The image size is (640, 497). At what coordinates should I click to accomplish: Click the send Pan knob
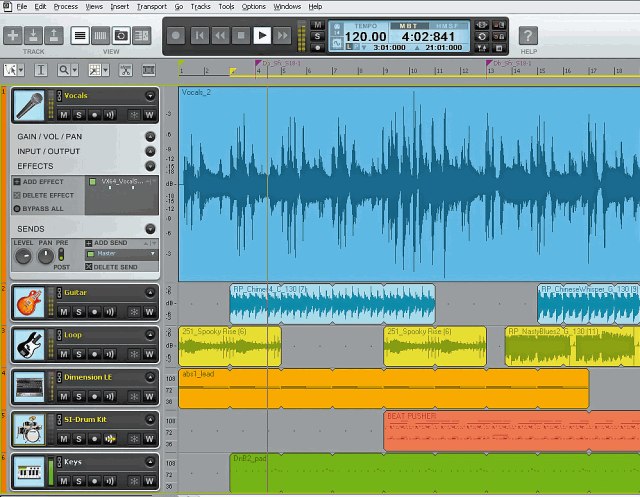click(x=45, y=256)
